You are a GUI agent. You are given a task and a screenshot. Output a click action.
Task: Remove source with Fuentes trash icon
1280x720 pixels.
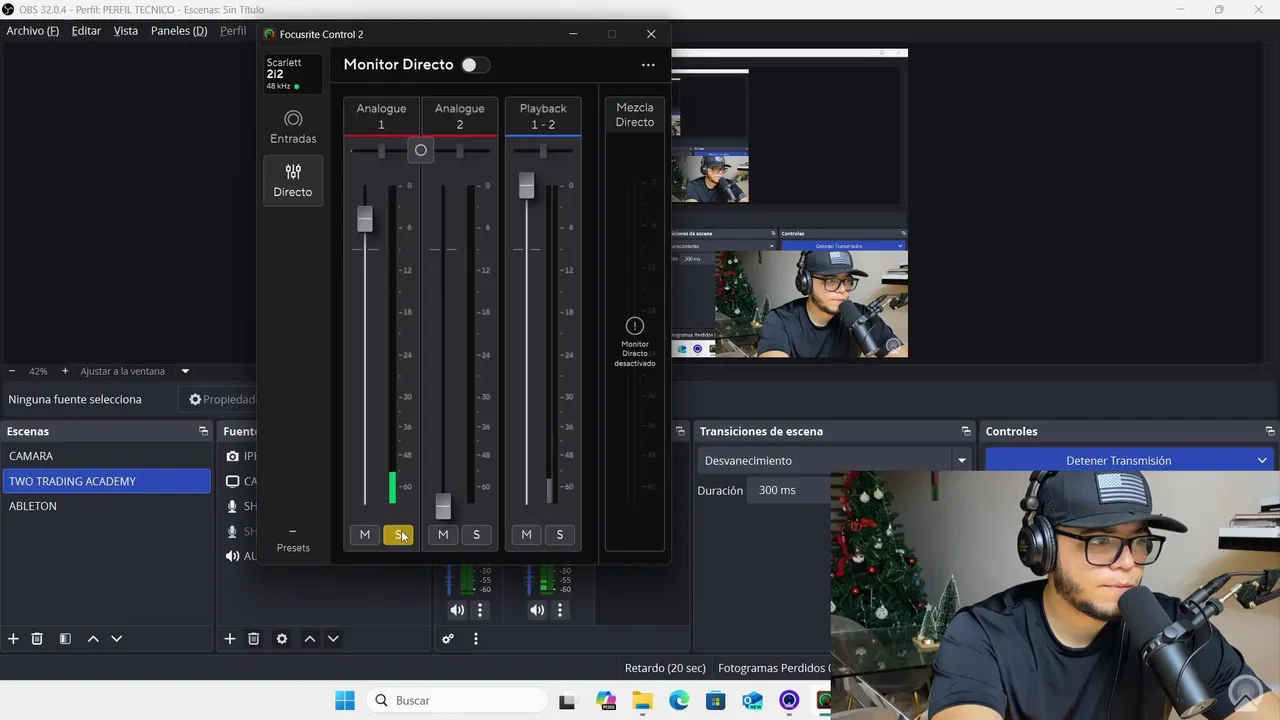[x=254, y=639]
